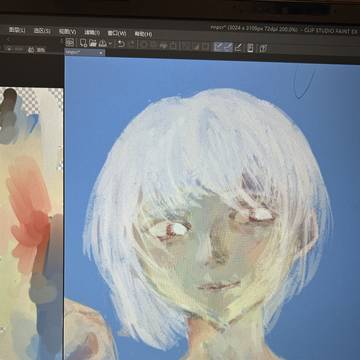Screen dimensions: 360x360
Task: Create a new canvas with the New icon
Action: [x=83, y=43]
